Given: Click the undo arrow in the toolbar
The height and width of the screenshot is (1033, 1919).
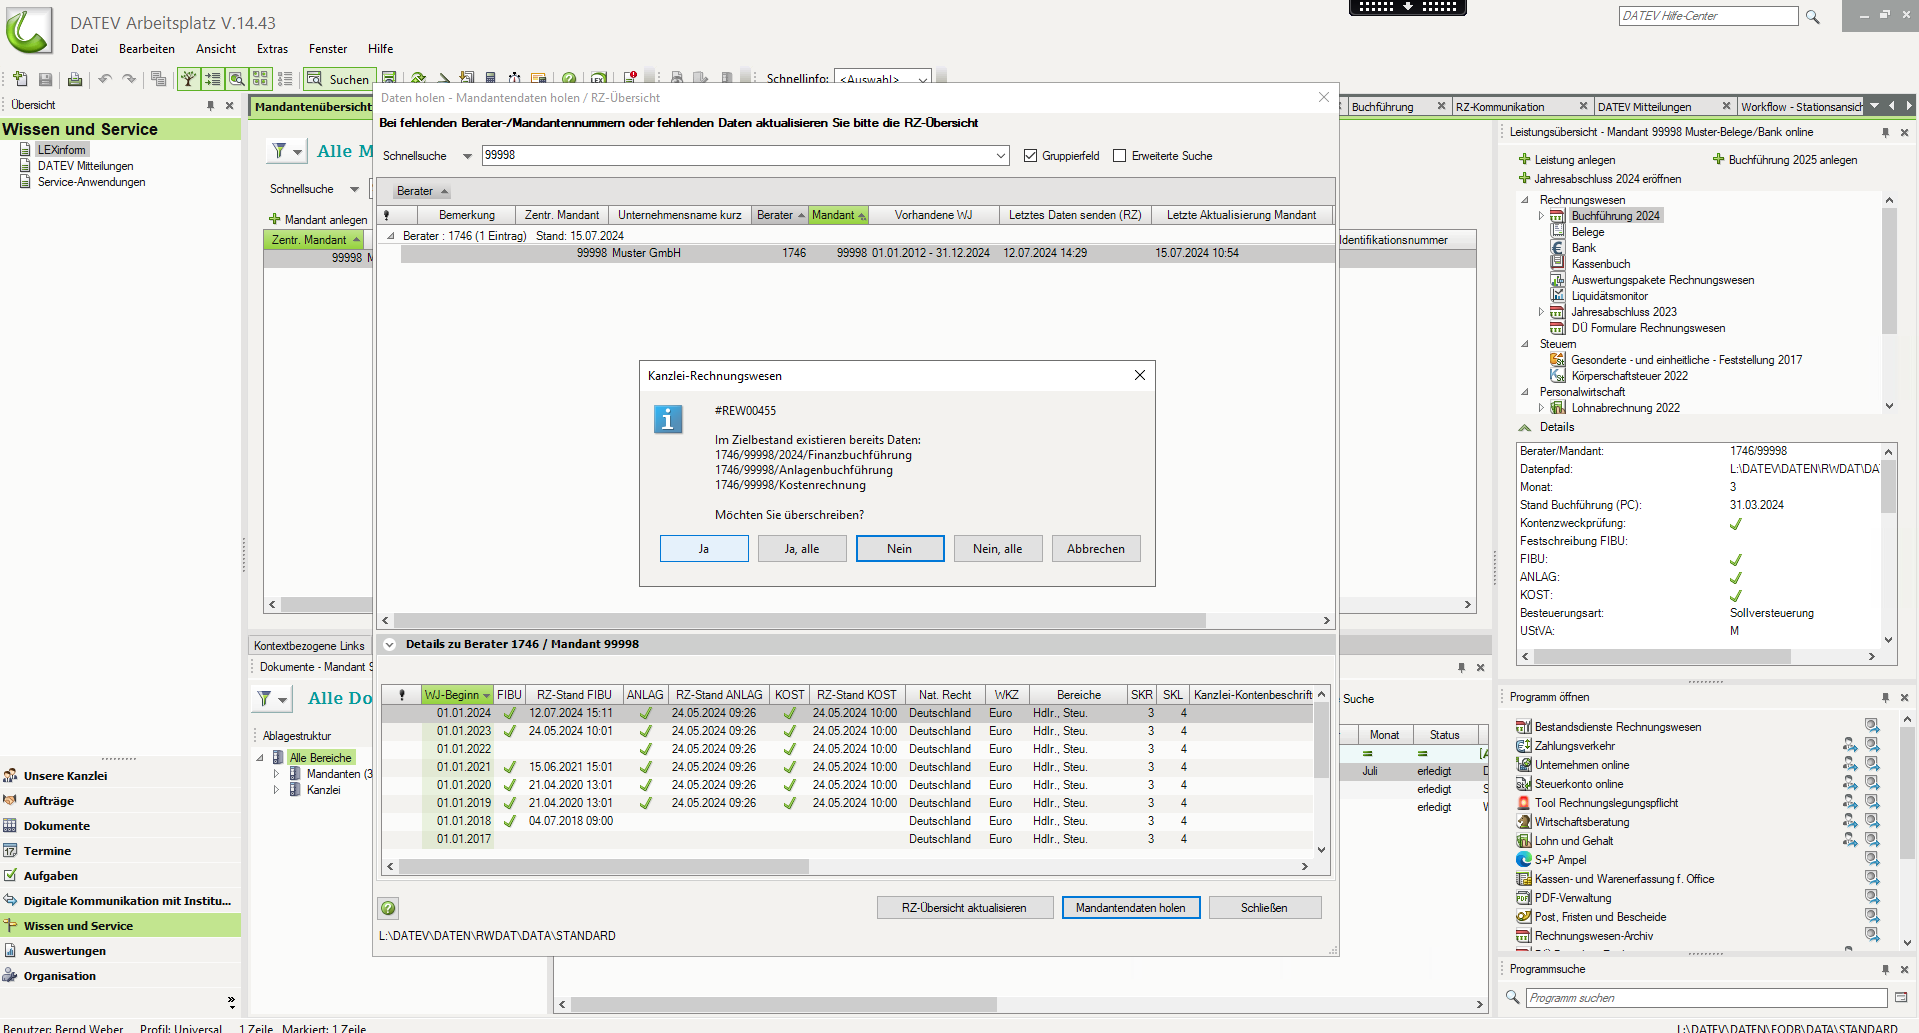Looking at the screenshot, I should pyautogui.click(x=104, y=79).
